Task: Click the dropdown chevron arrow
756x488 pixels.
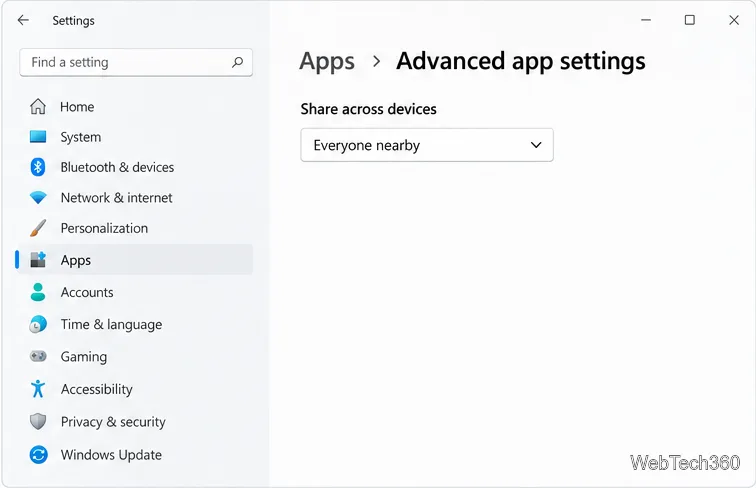Action: click(536, 145)
